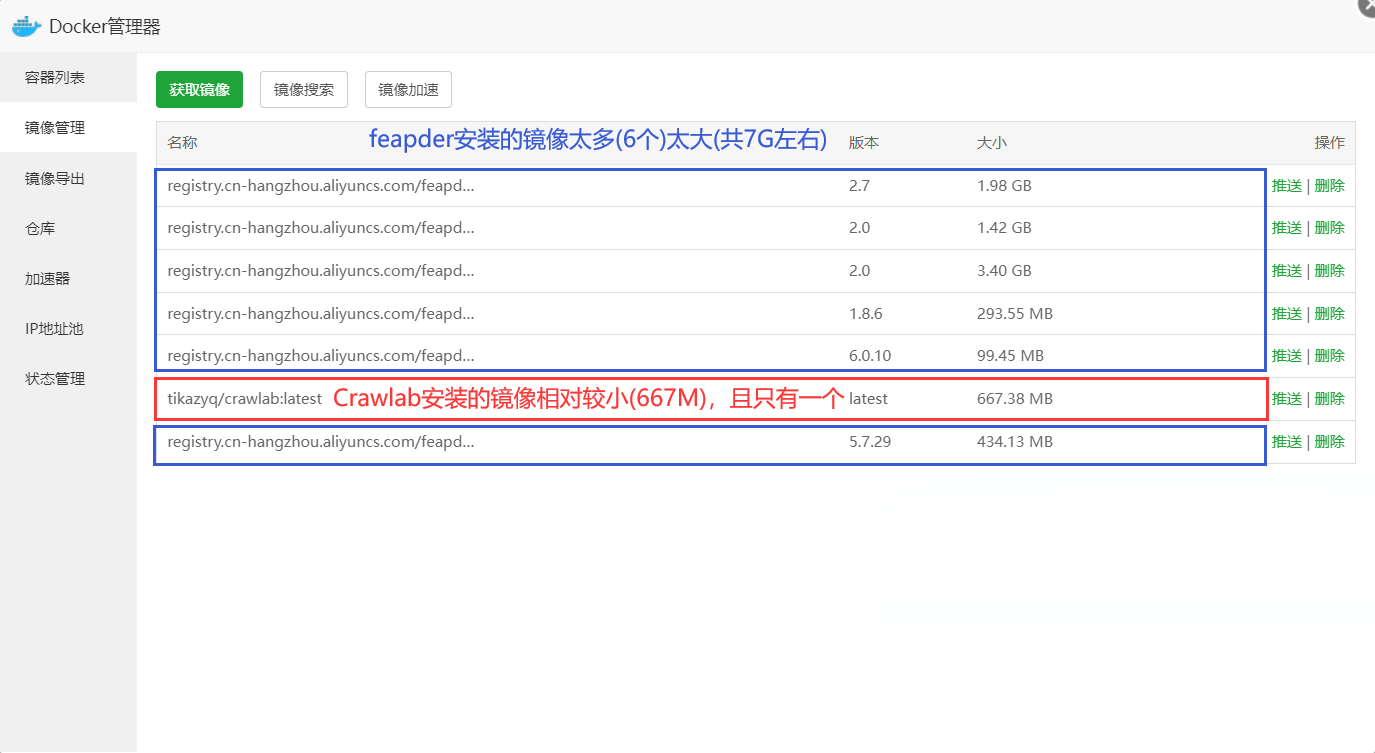
Task: Delete the 1.42 GB version 2.0 image
Action: coord(1329,228)
